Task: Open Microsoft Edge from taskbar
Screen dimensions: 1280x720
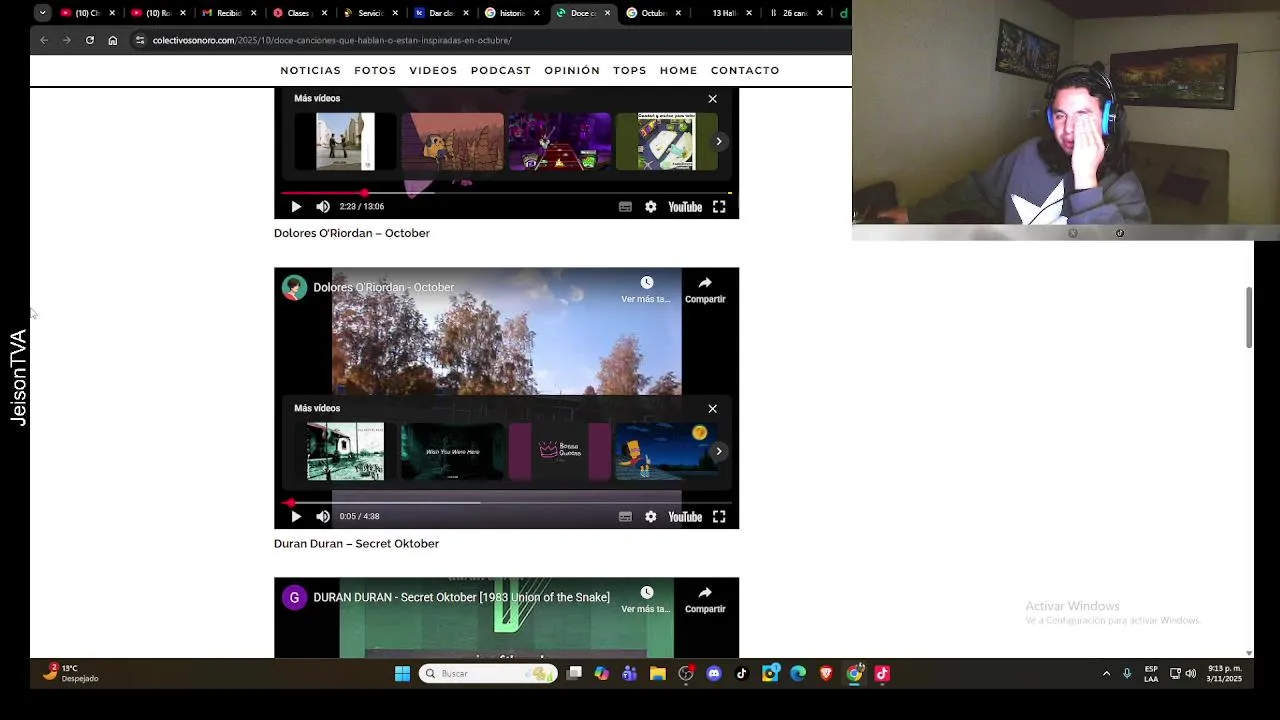Action: [x=798, y=674]
